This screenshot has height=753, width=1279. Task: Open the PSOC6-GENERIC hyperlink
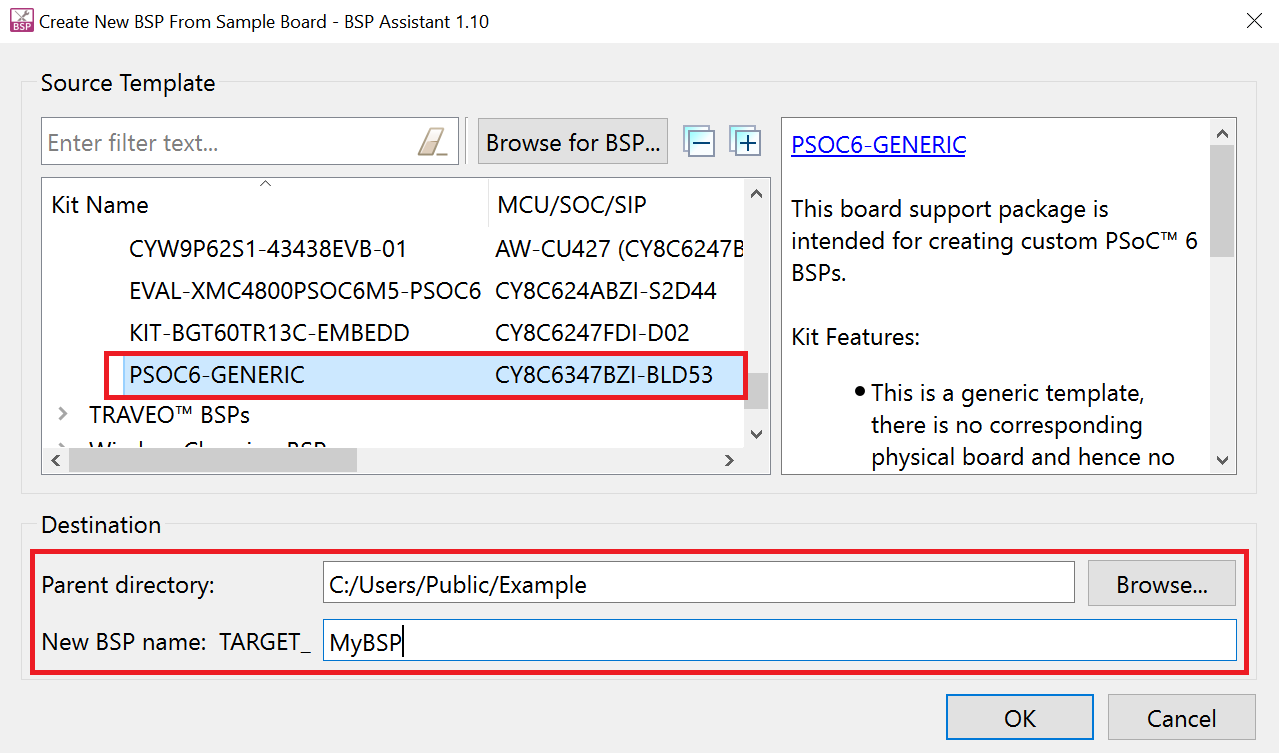(x=878, y=145)
